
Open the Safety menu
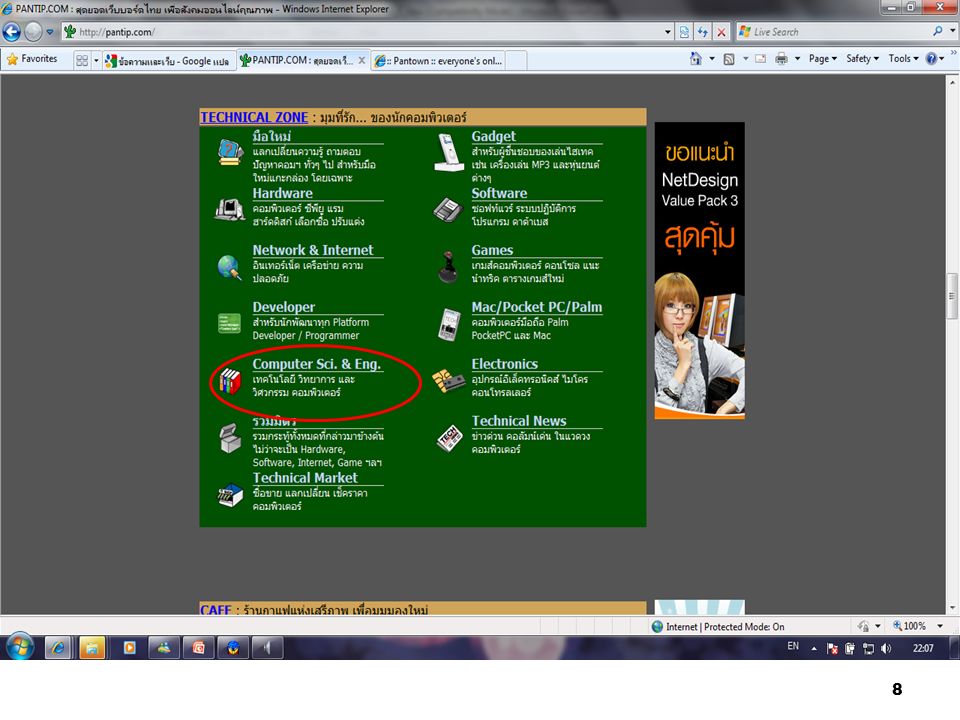click(x=862, y=59)
